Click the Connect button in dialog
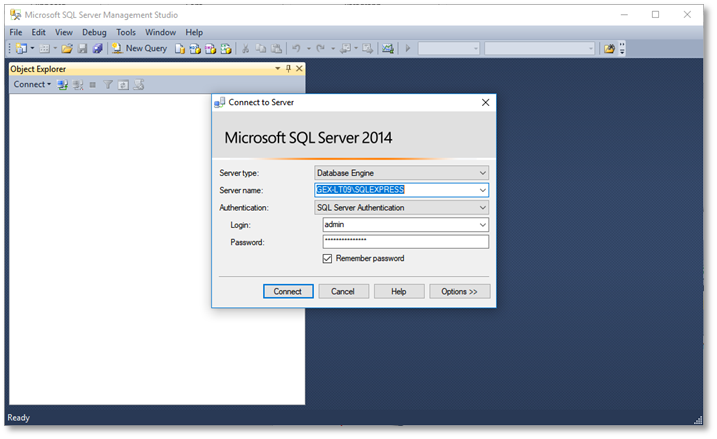 pyautogui.click(x=288, y=292)
